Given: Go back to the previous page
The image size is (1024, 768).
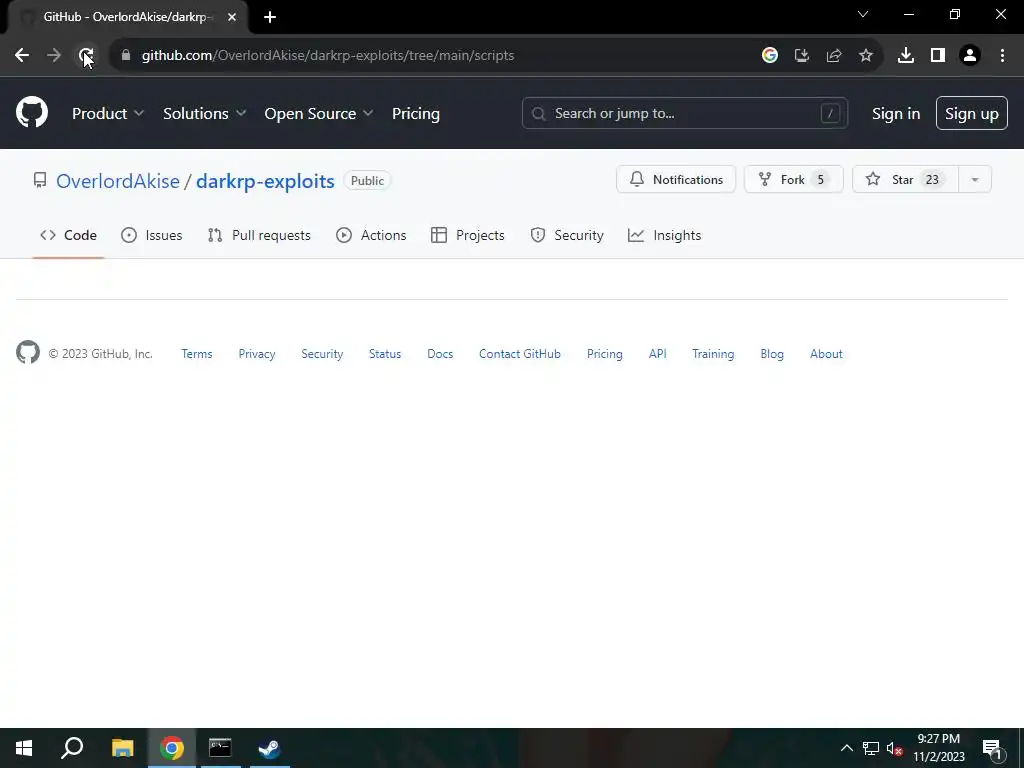Looking at the screenshot, I should pos(22,56).
